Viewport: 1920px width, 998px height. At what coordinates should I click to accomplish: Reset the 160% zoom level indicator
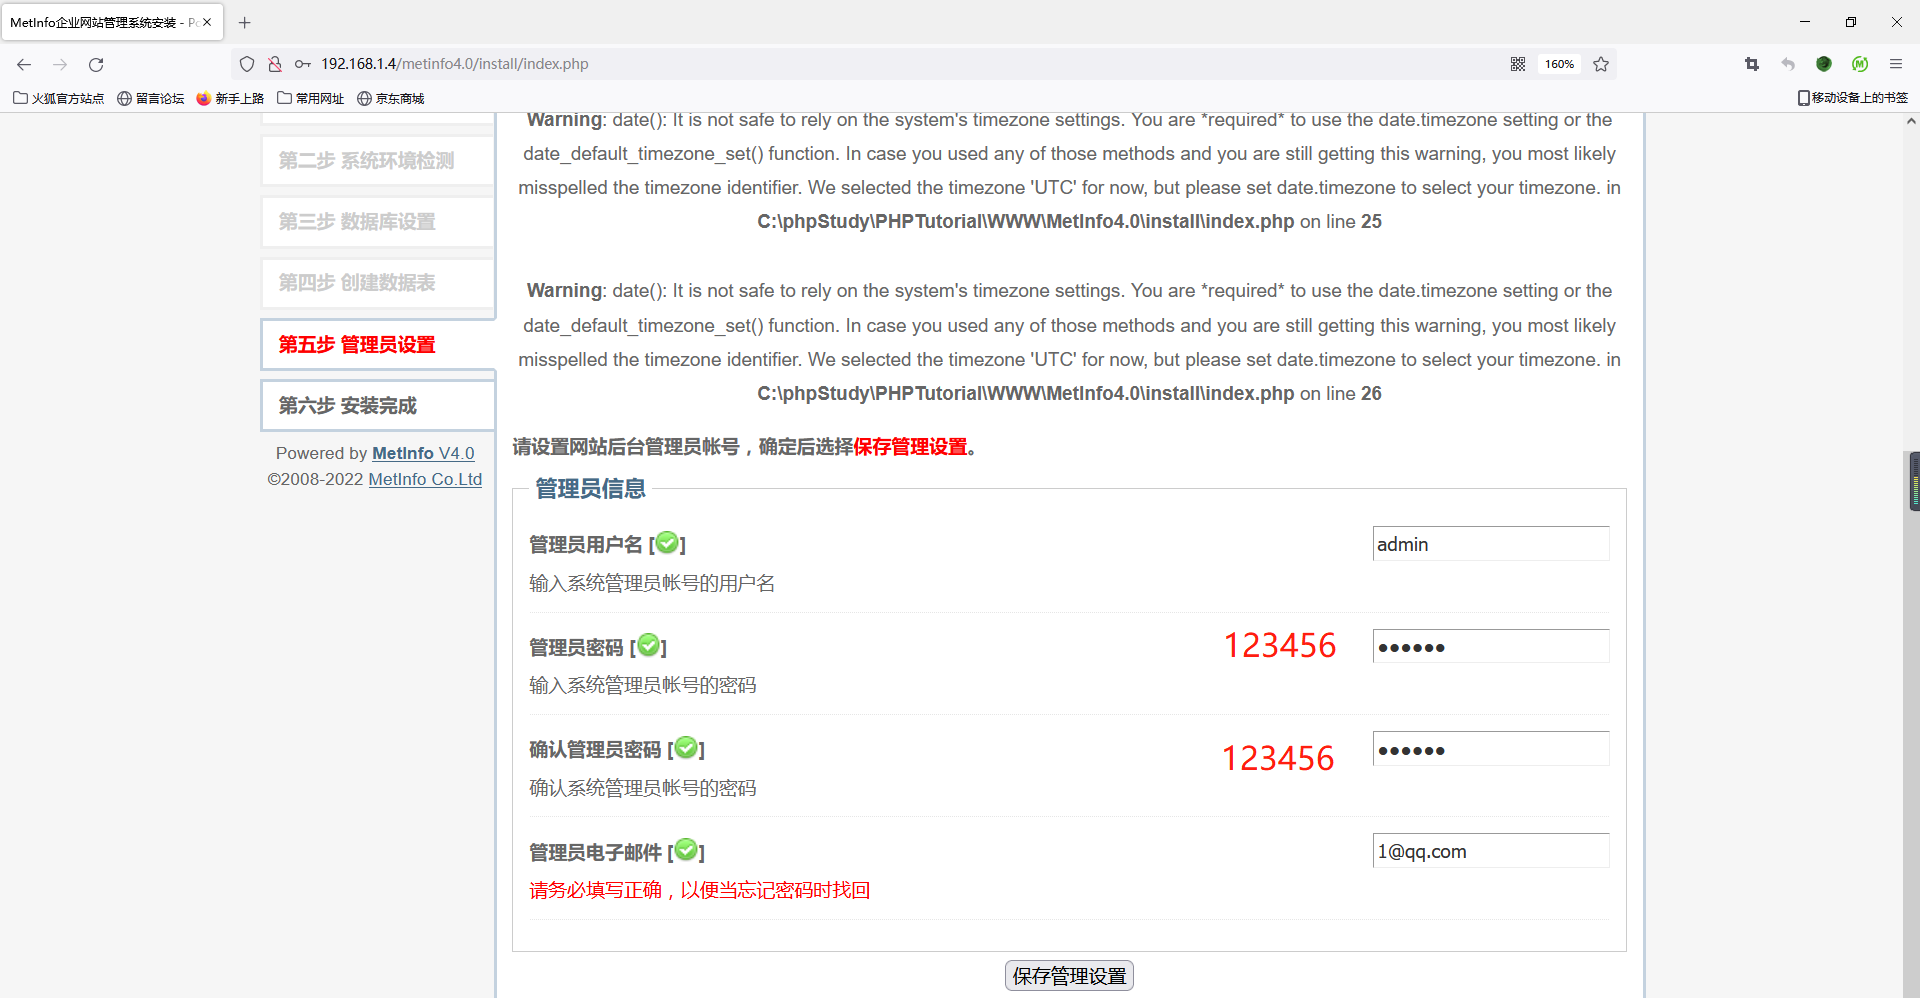1559,64
